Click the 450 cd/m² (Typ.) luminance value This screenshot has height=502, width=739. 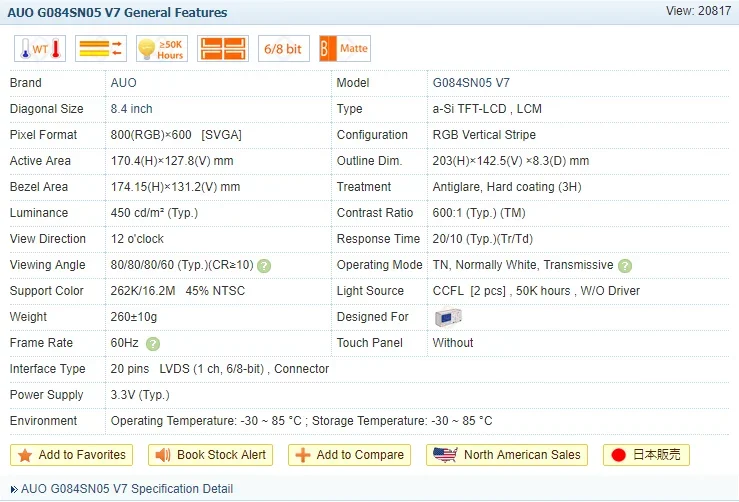[x=154, y=213]
